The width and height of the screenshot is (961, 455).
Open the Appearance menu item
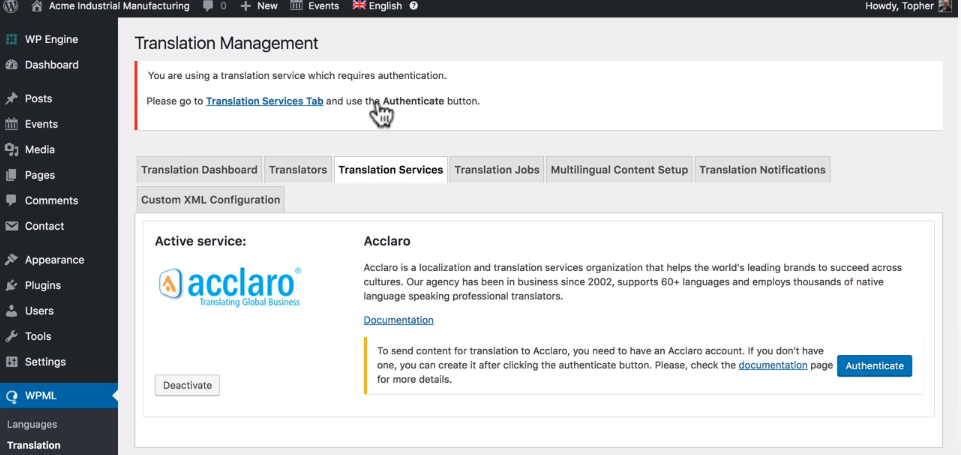click(55, 260)
